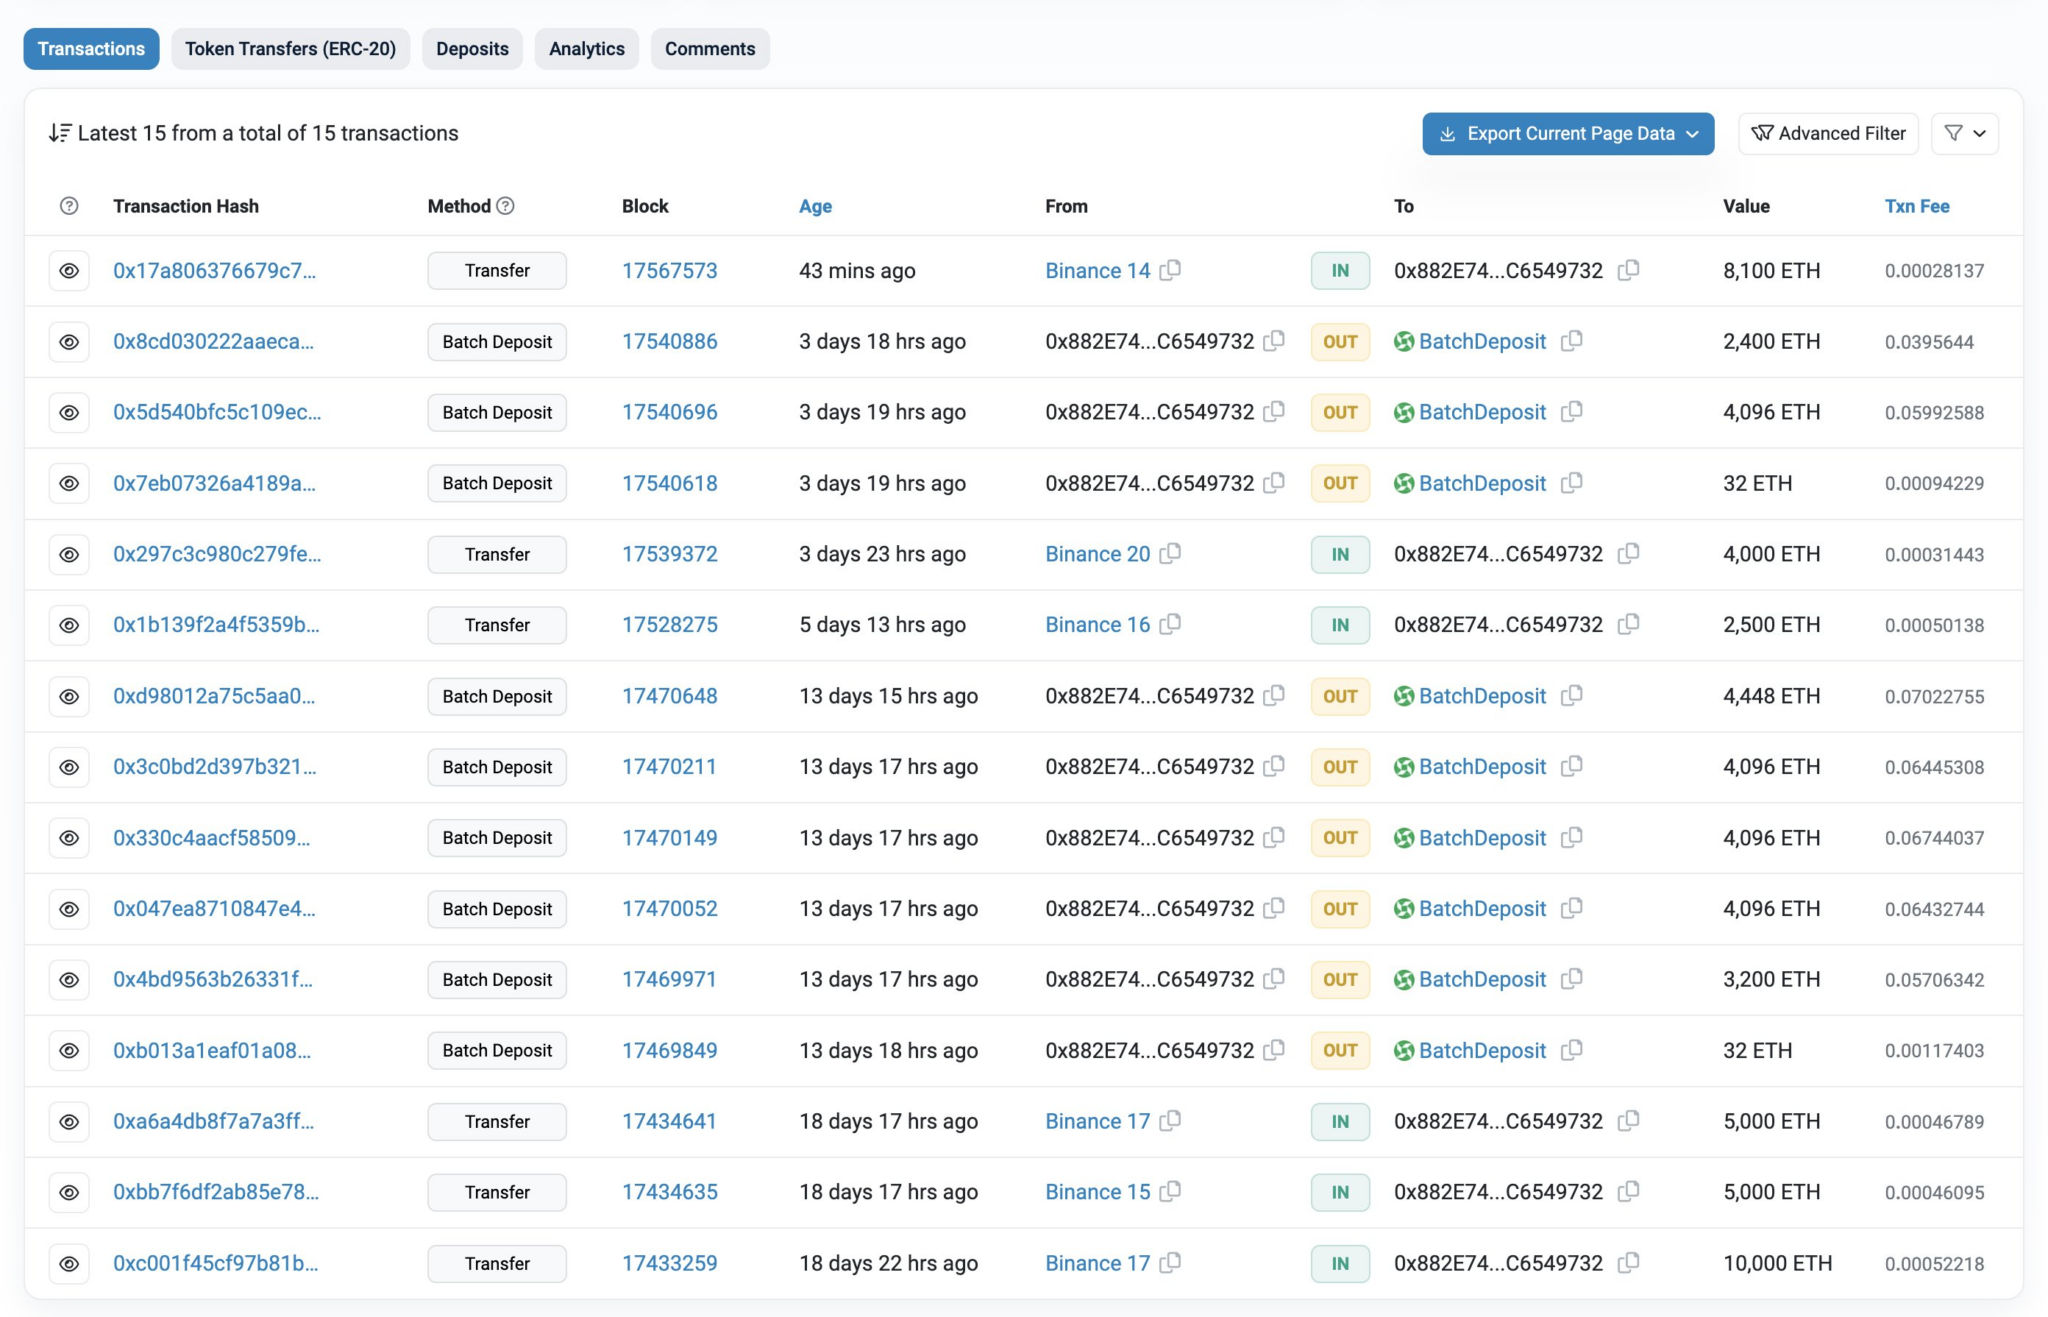
Task: Copy the from-address in the 3,200 ETH row
Action: pos(1274,979)
